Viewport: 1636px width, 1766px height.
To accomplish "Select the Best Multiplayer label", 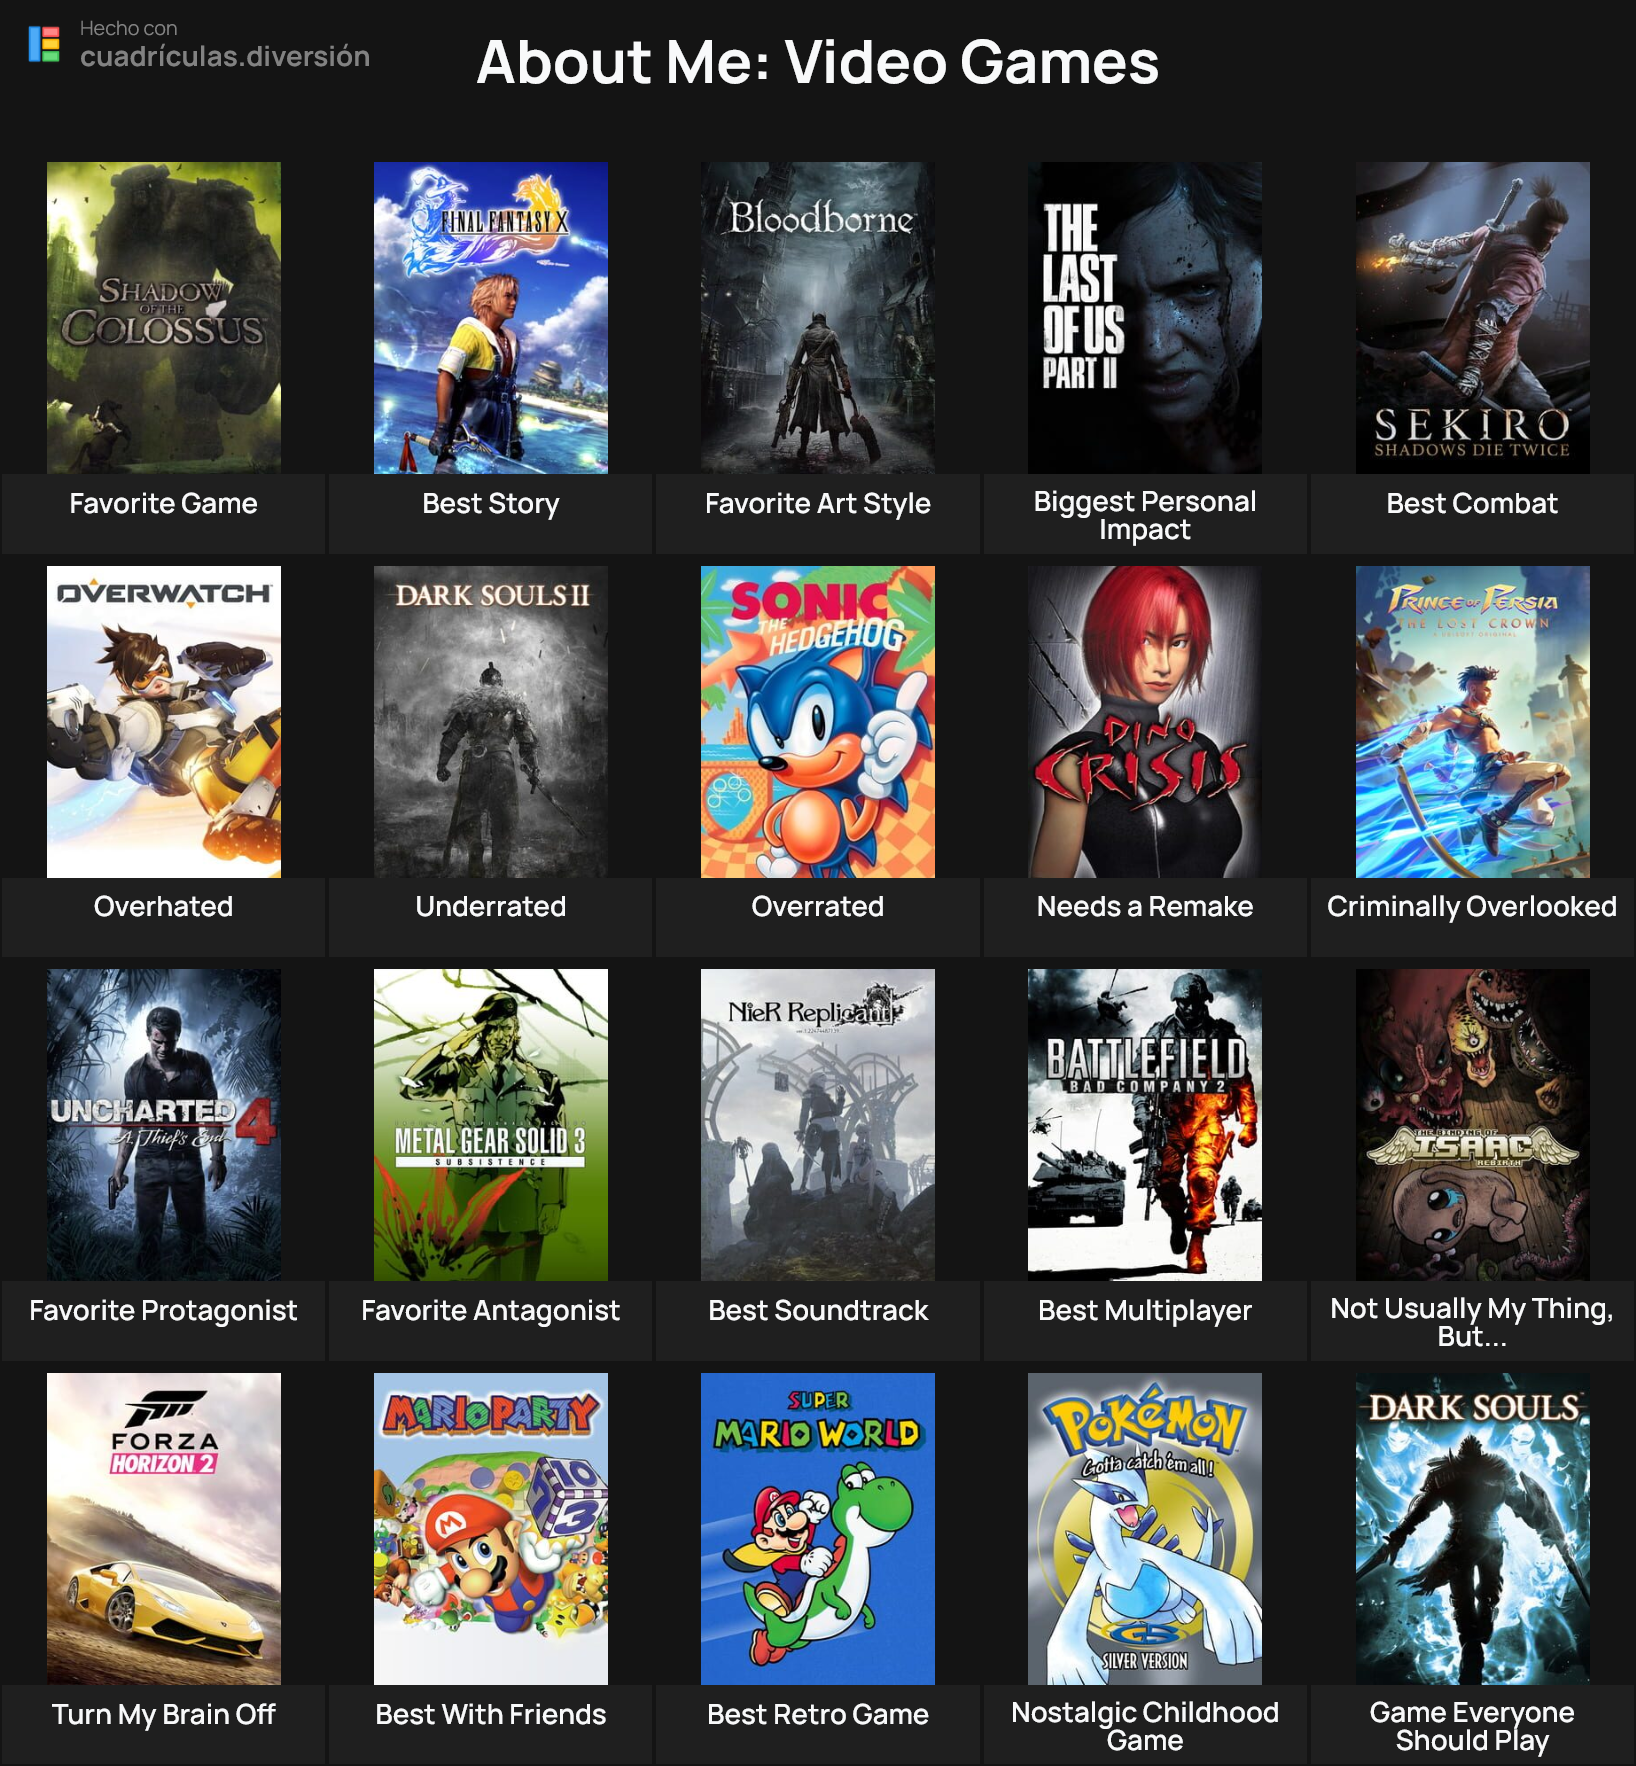I will point(1145,1311).
